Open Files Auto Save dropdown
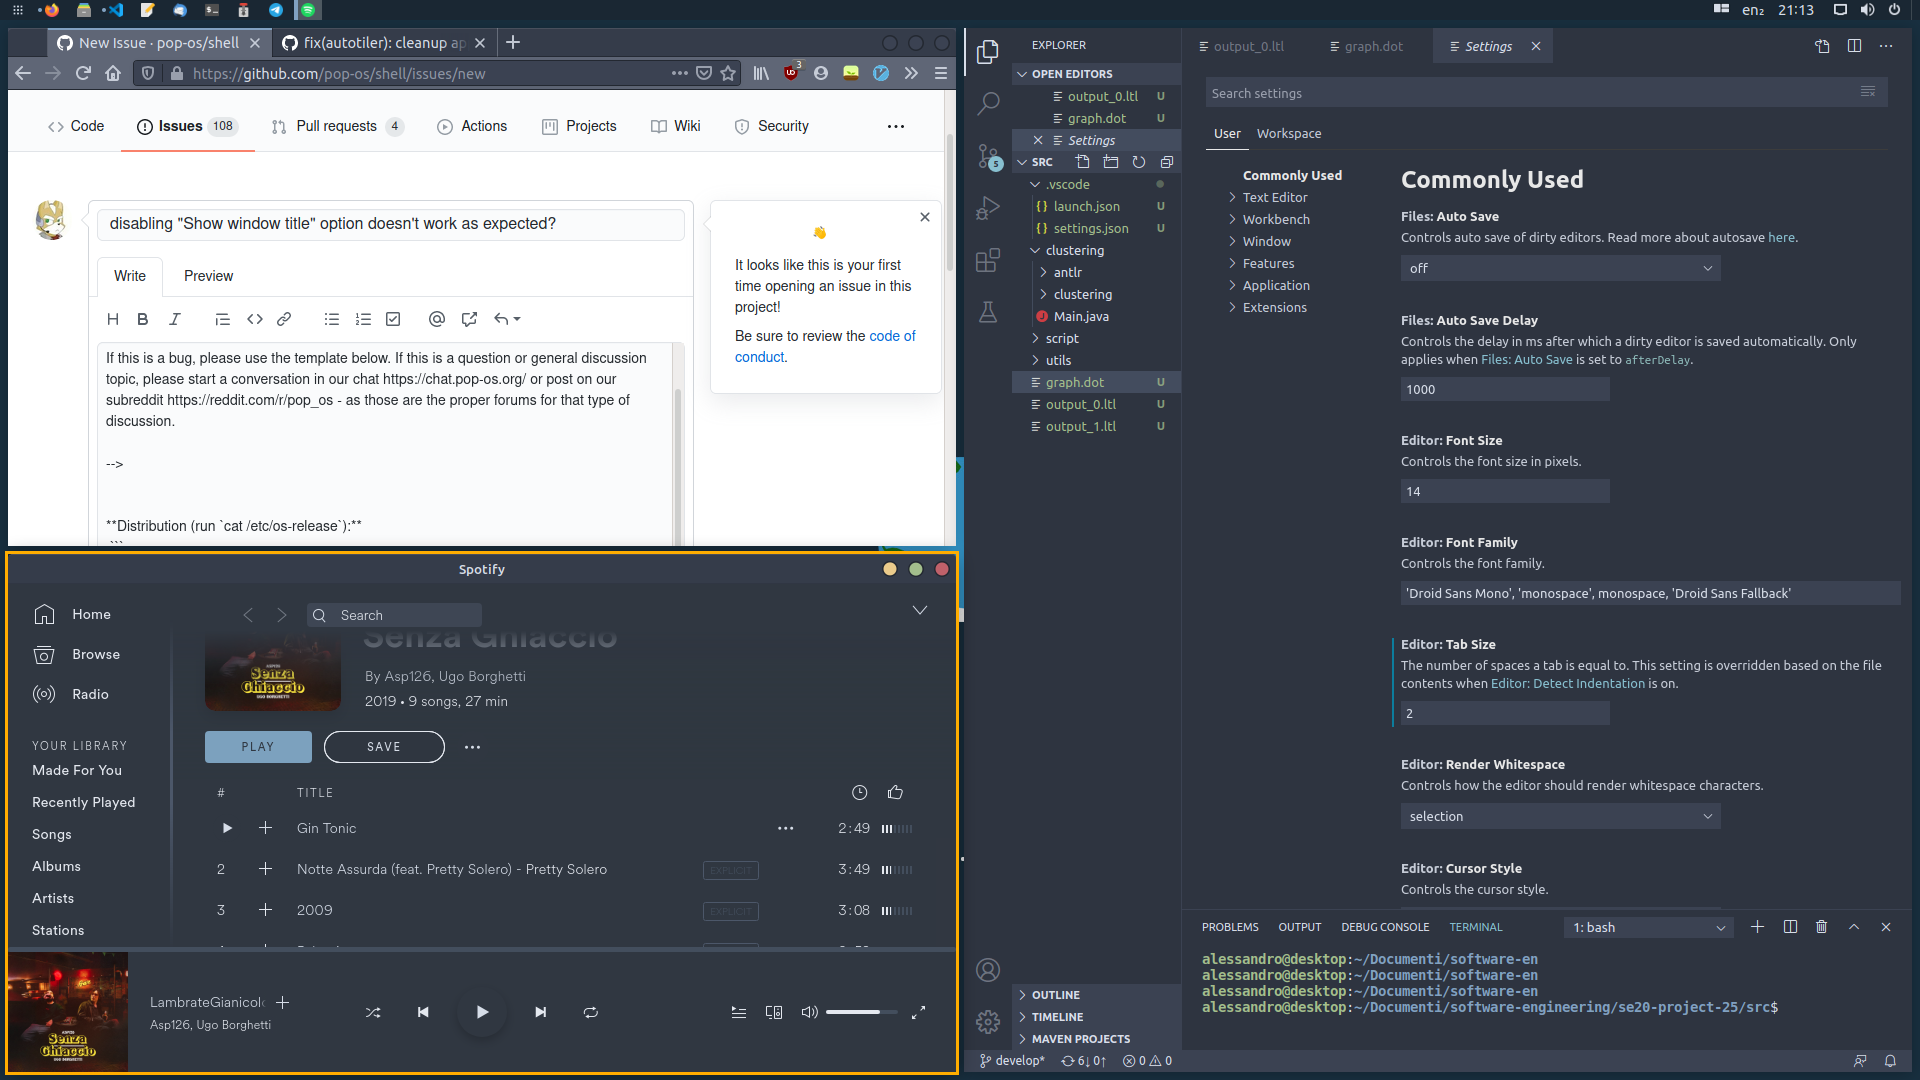The height and width of the screenshot is (1080, 1920). coord(1560,268)
